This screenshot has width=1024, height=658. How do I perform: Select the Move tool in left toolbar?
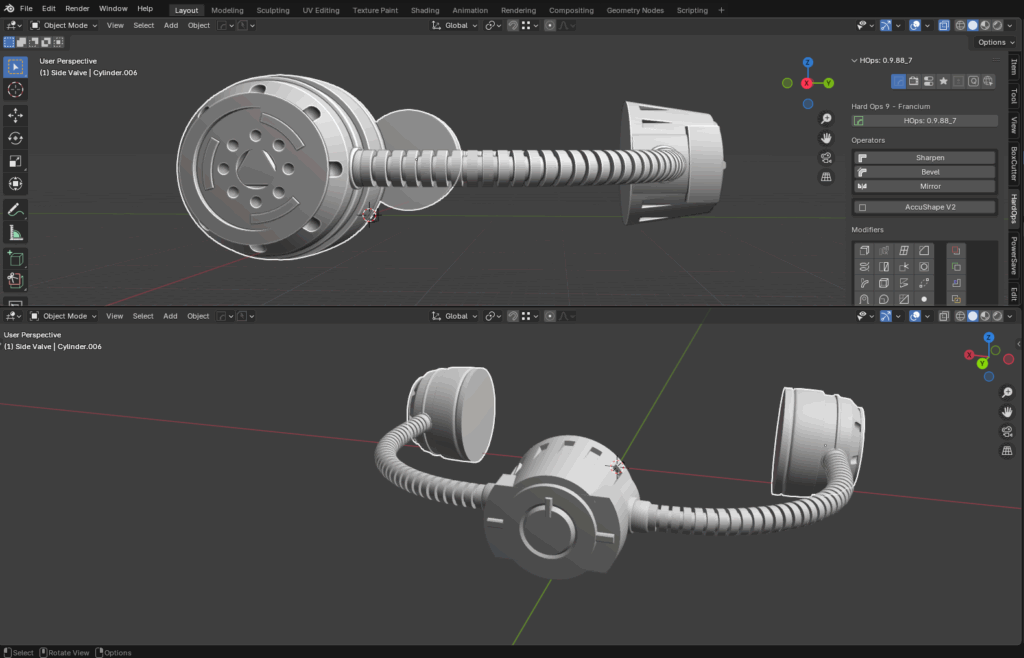[16, 115]
